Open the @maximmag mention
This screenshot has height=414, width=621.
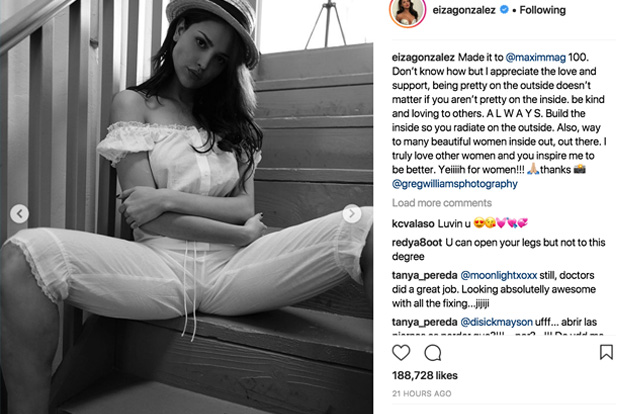click(x=535, y=57)
